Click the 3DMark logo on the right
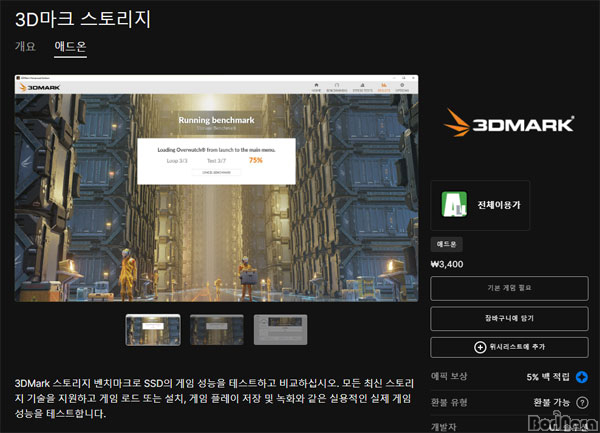The image size is (600, 433). pos(509,123)
